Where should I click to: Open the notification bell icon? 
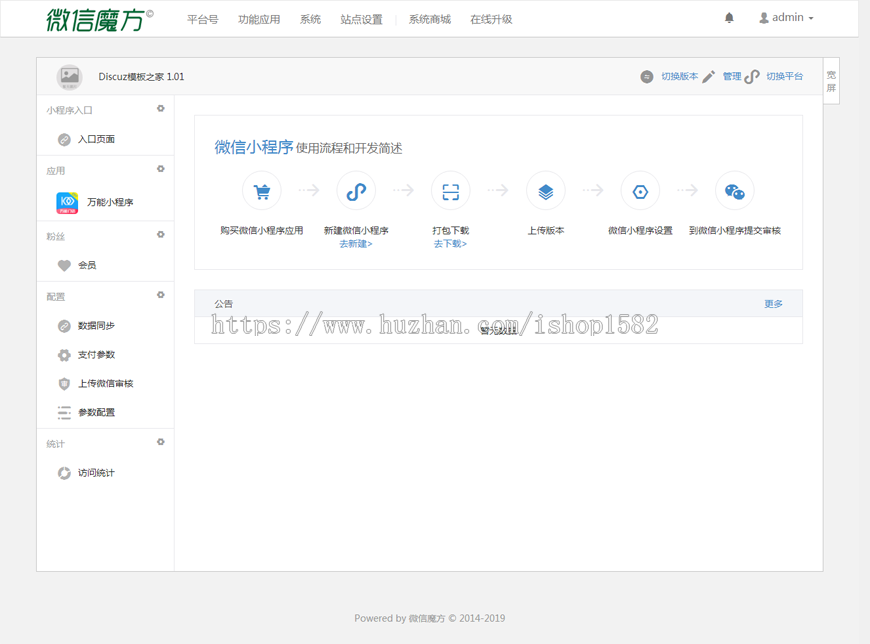point(729,18)
